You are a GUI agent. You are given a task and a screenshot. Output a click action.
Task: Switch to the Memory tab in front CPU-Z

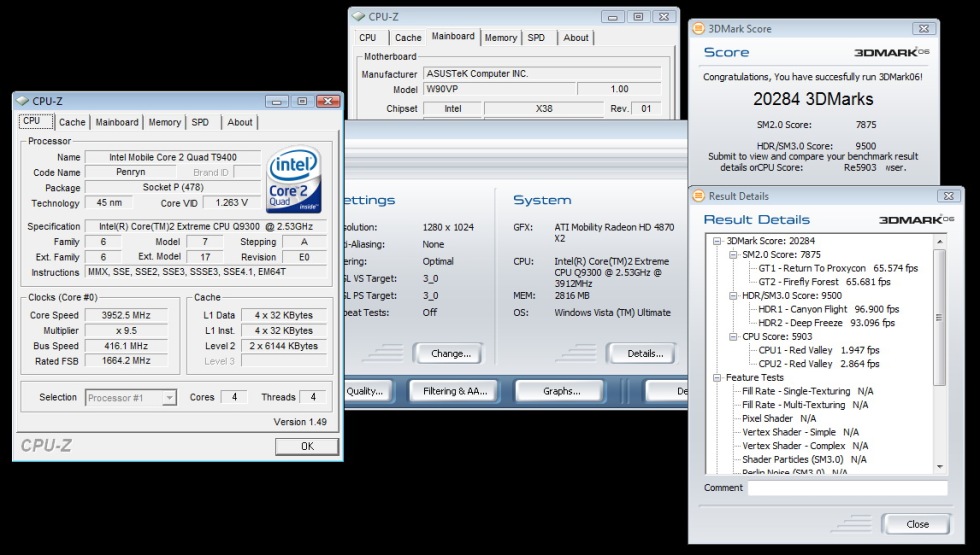click(164, 122)
